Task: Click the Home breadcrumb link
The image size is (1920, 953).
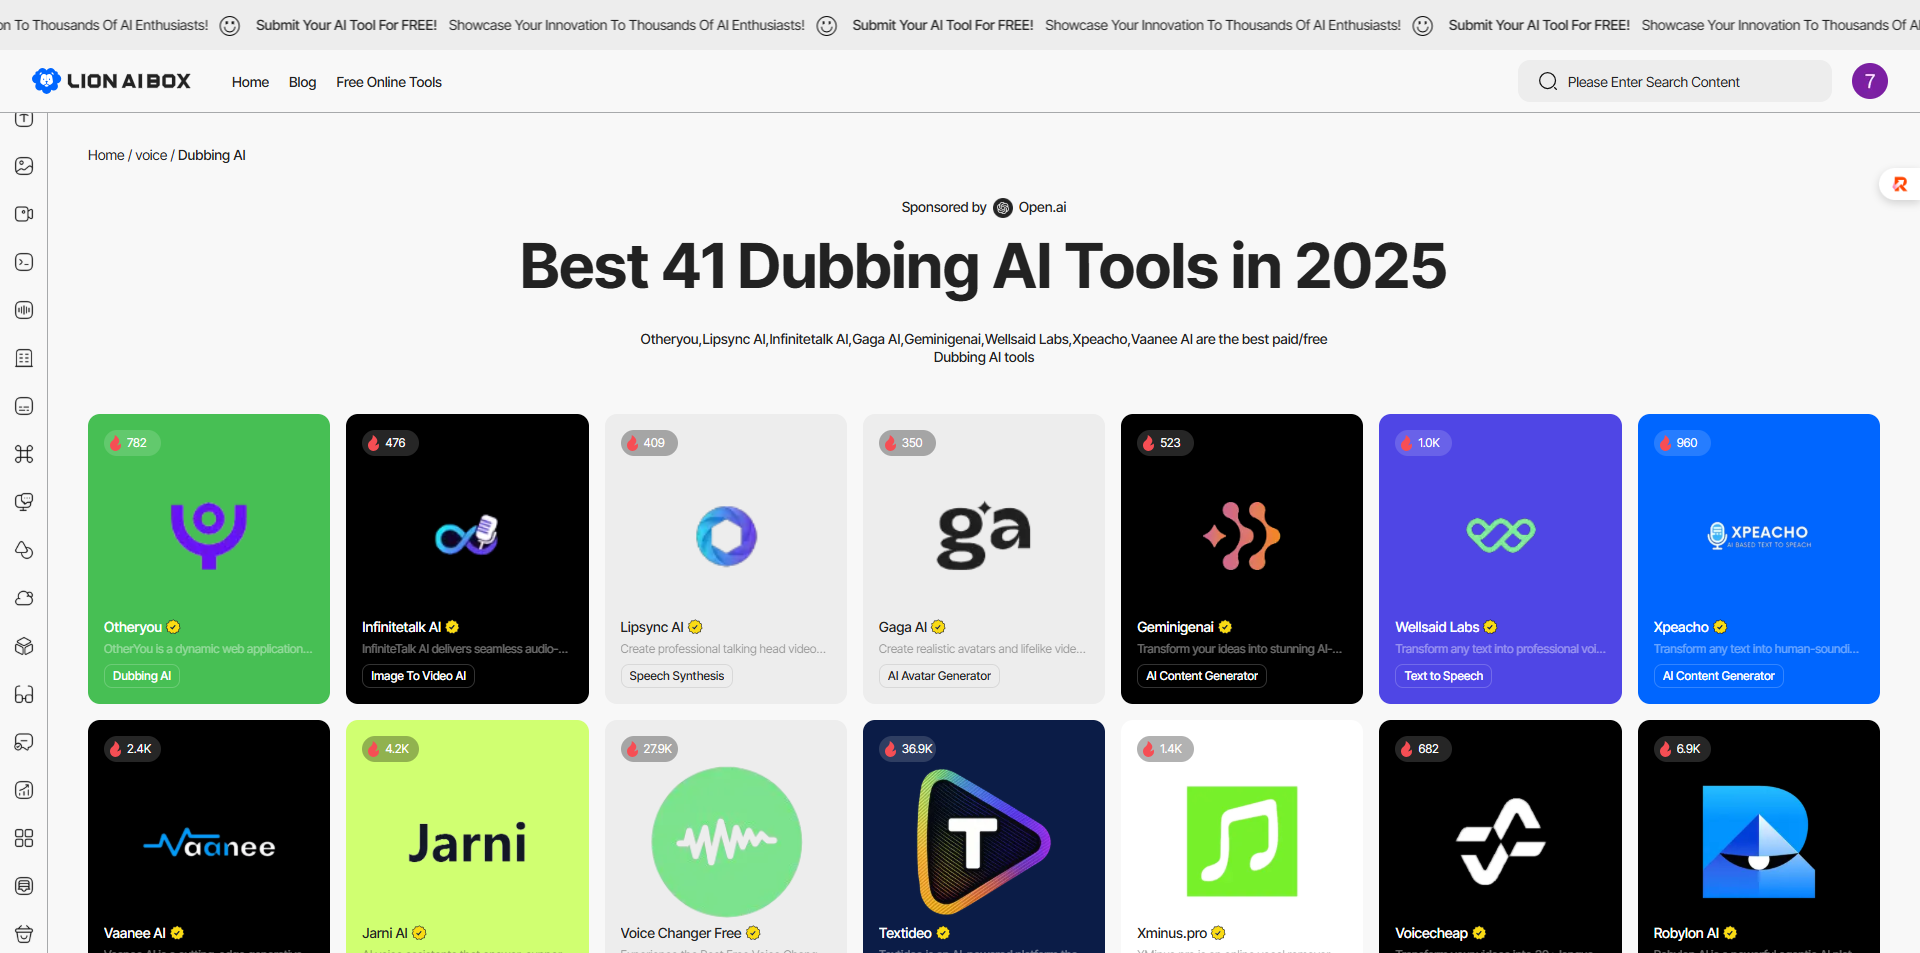Action: pyautogui.click(x=106, y=155)
